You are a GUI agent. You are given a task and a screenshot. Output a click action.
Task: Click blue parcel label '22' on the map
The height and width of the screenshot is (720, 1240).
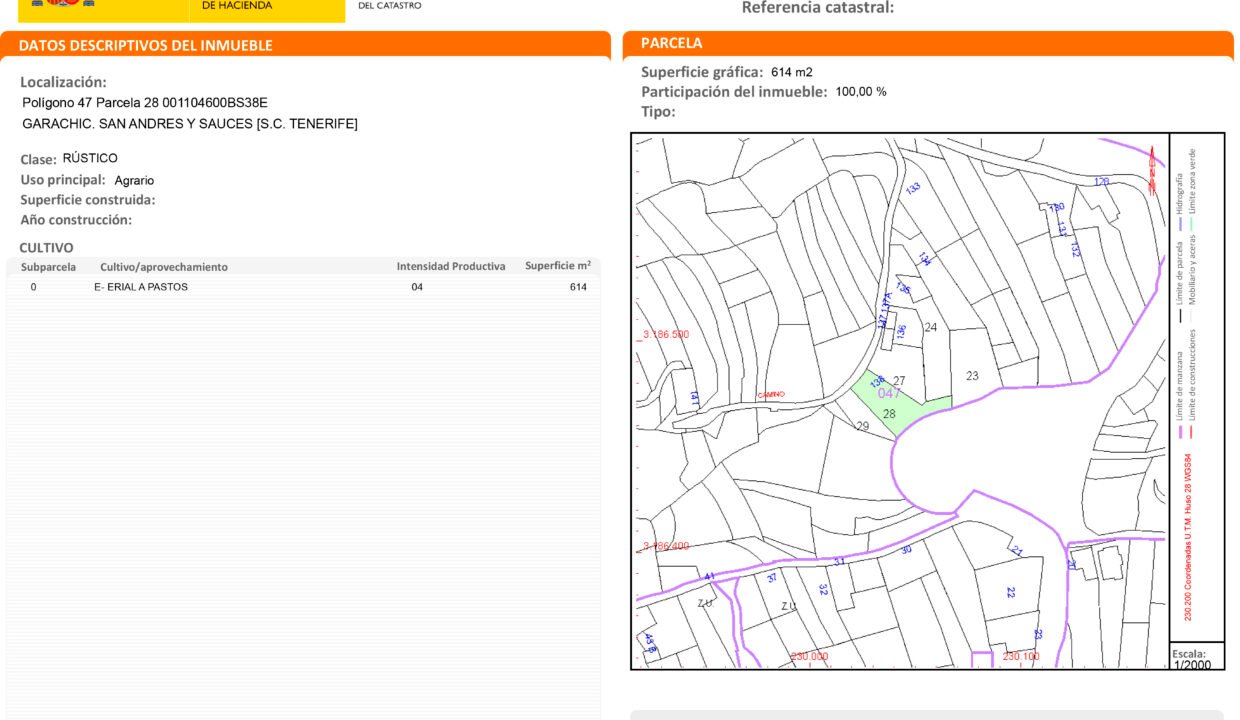tap(1011, 592)
